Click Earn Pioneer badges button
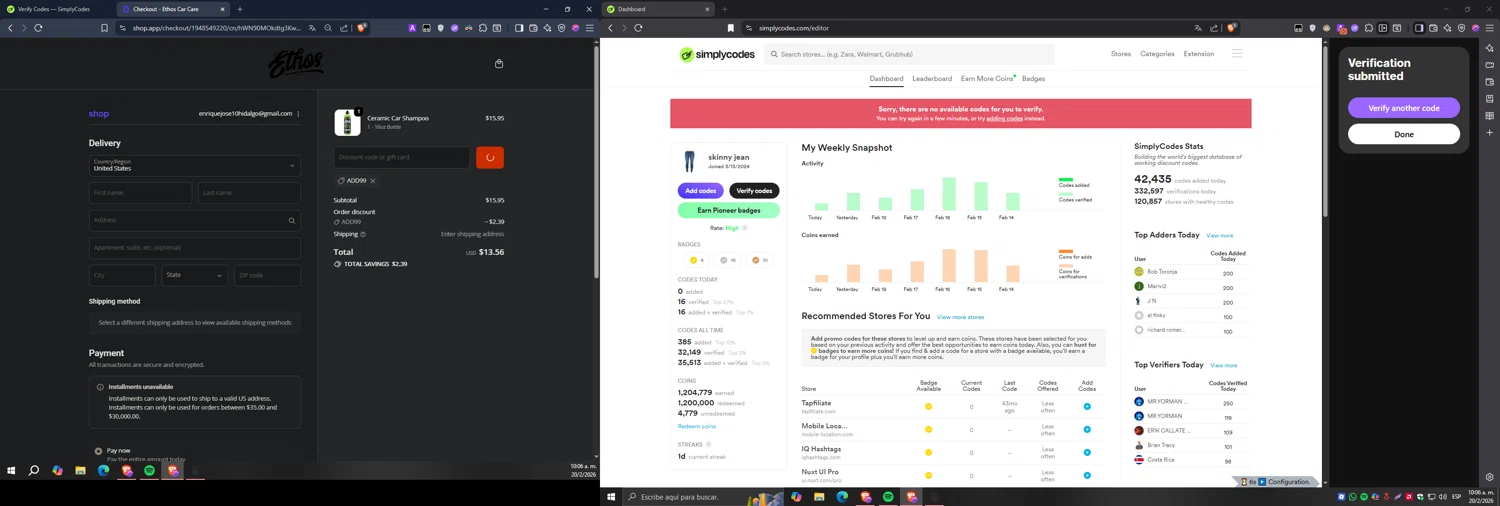The height and width of the screenshot is (506, 1500). 729,211
